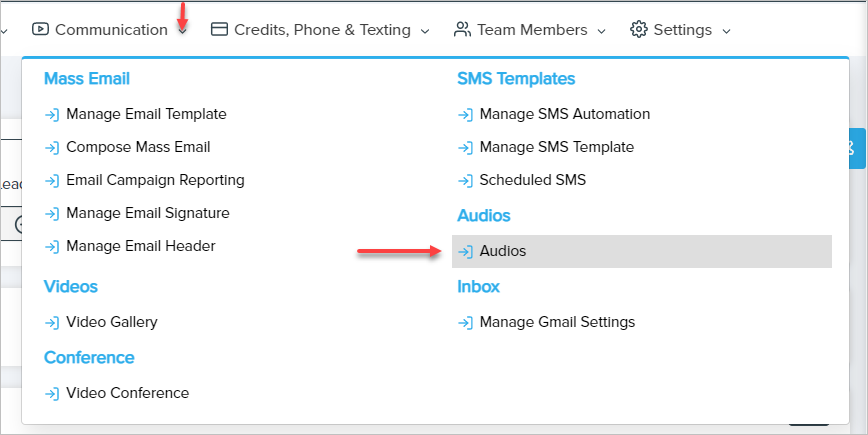Collapse the Communication dropdown chevron
The image size is (868, 435).
click(182, 31)
